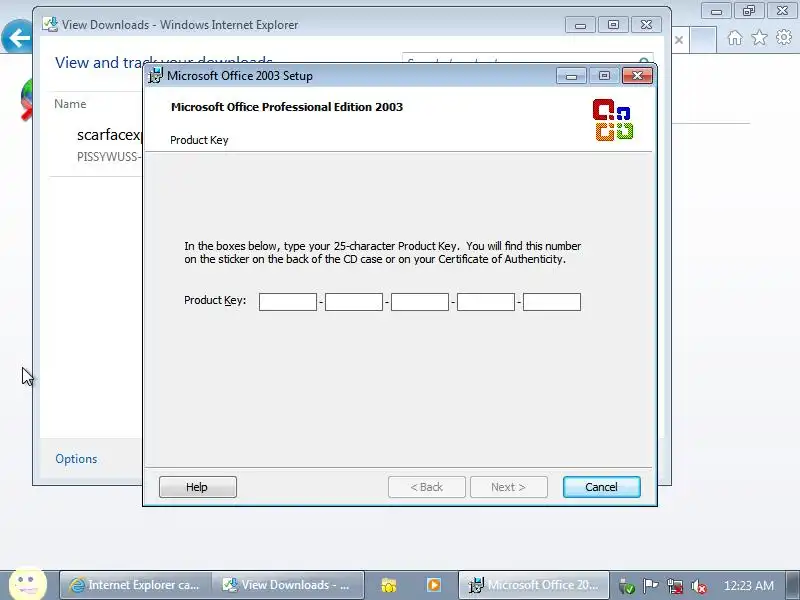Screen dimensions: 800x600
Task: Open Help in Office Setup
Action: 197,487
